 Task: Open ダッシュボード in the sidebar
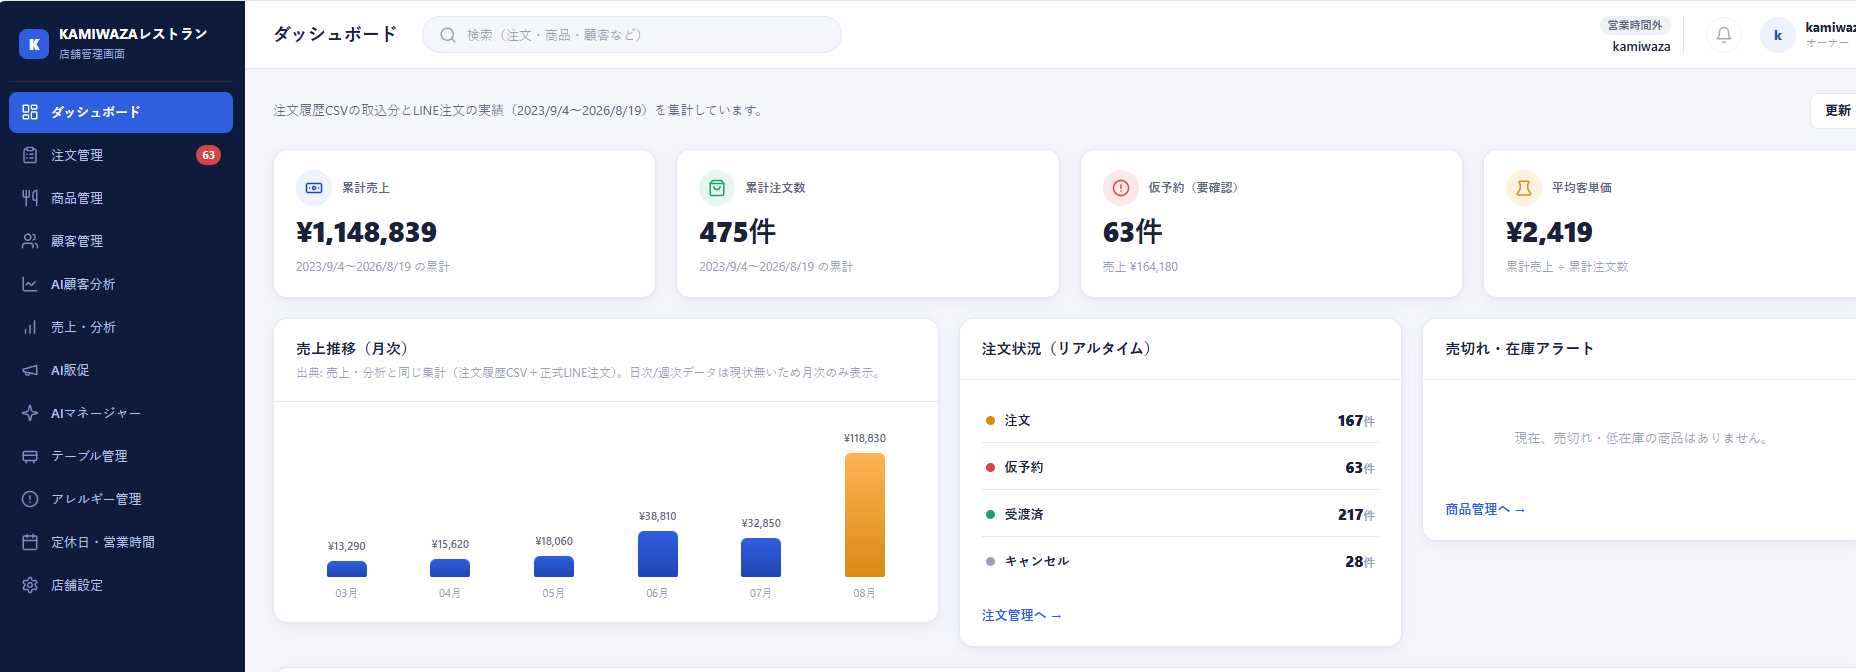(x=121, y=112)
